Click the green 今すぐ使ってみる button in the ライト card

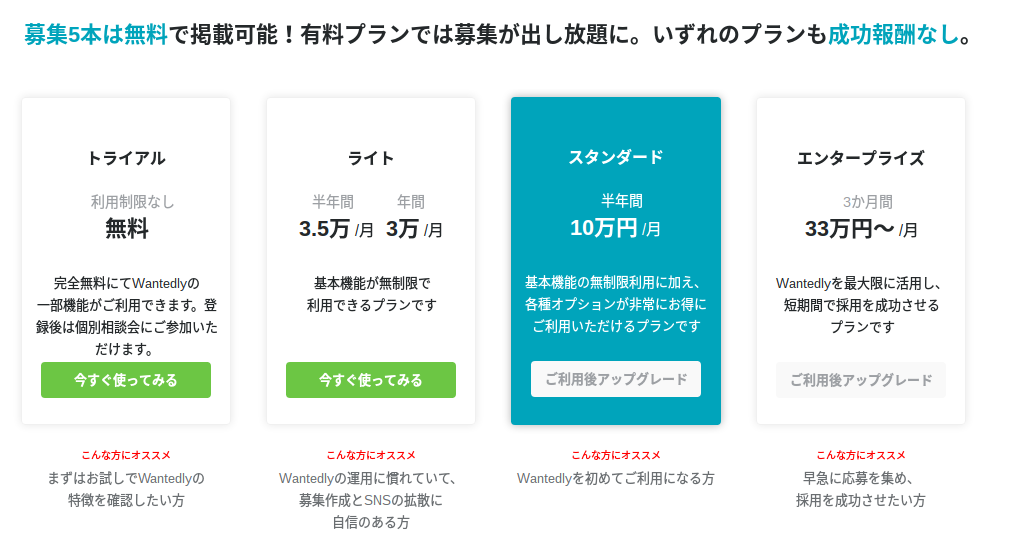tap(371, 380)
